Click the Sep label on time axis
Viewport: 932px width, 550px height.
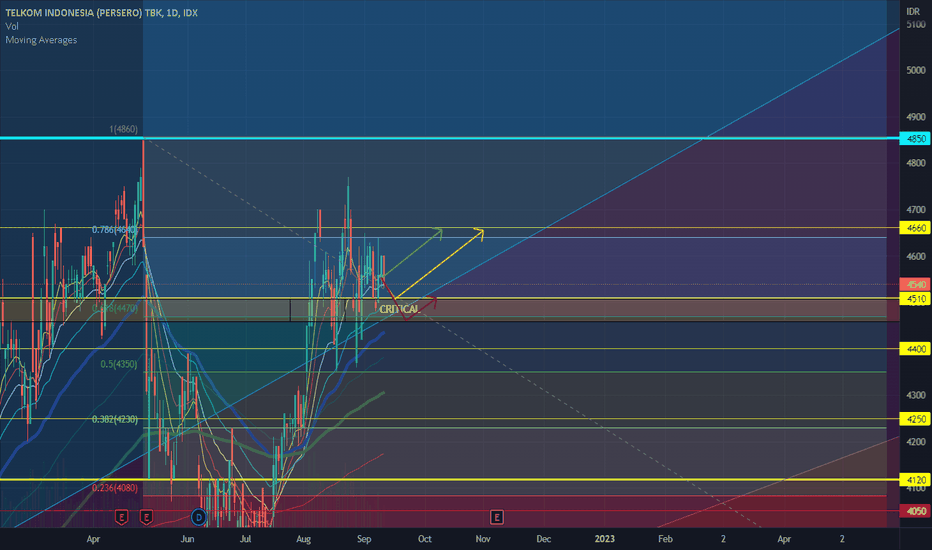coord(364,539)
